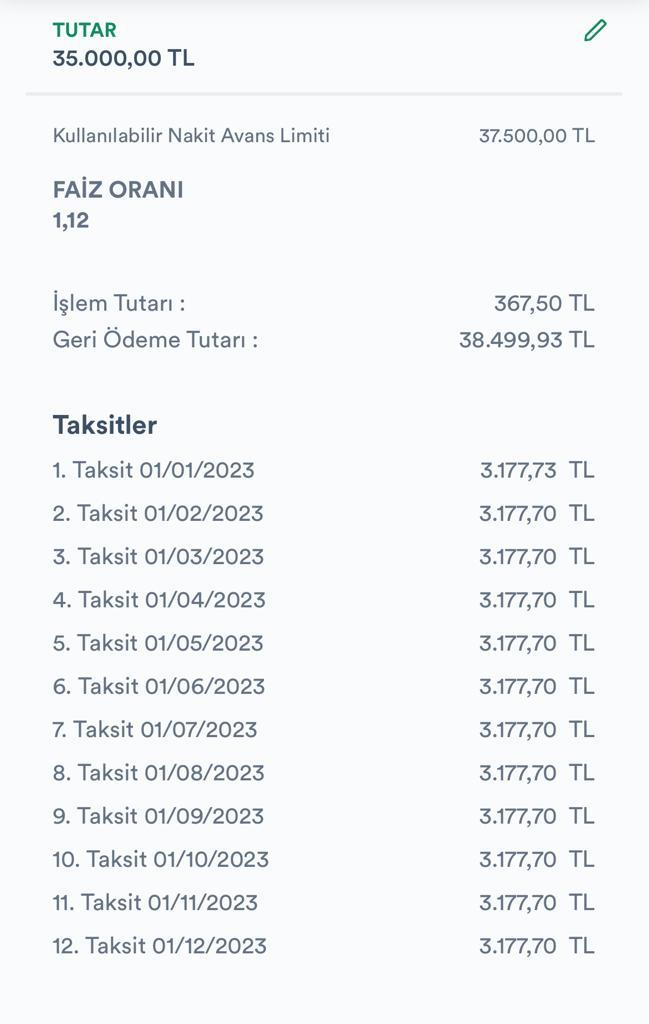Select the 12. Taksit 01/12/2023 row

[x=324, y=946]
